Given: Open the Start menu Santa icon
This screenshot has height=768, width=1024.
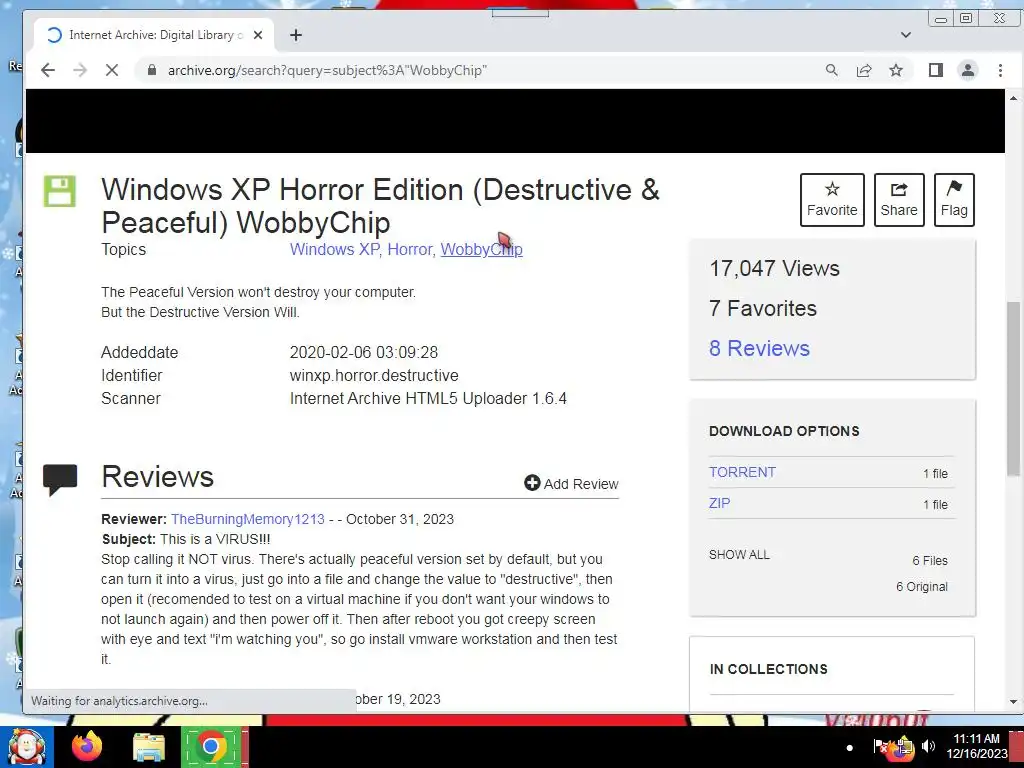Looking at the screenshot, I should point(27,747).
